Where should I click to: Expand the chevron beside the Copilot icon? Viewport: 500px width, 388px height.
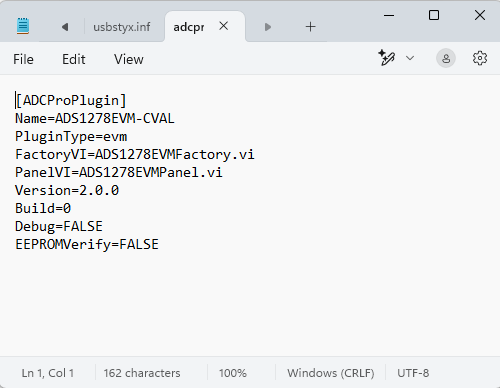coord(410,58)
